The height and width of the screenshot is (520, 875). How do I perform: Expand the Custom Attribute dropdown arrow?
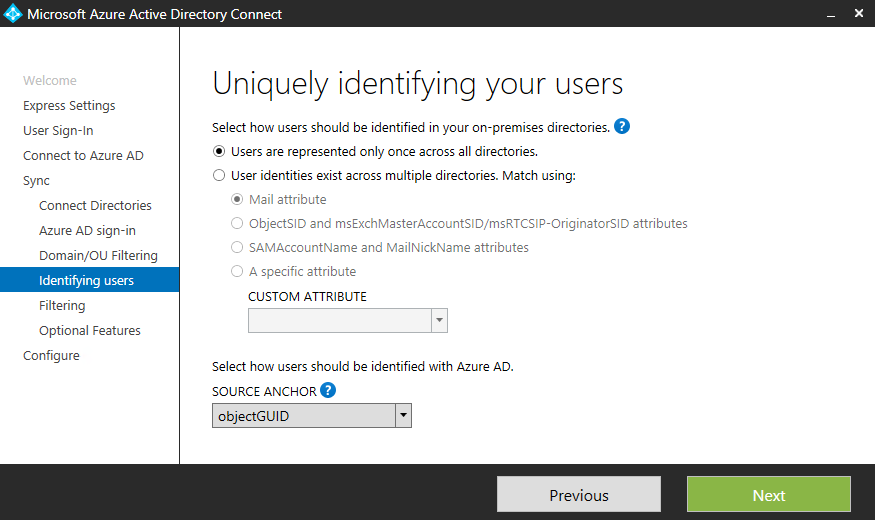point(438,320)
